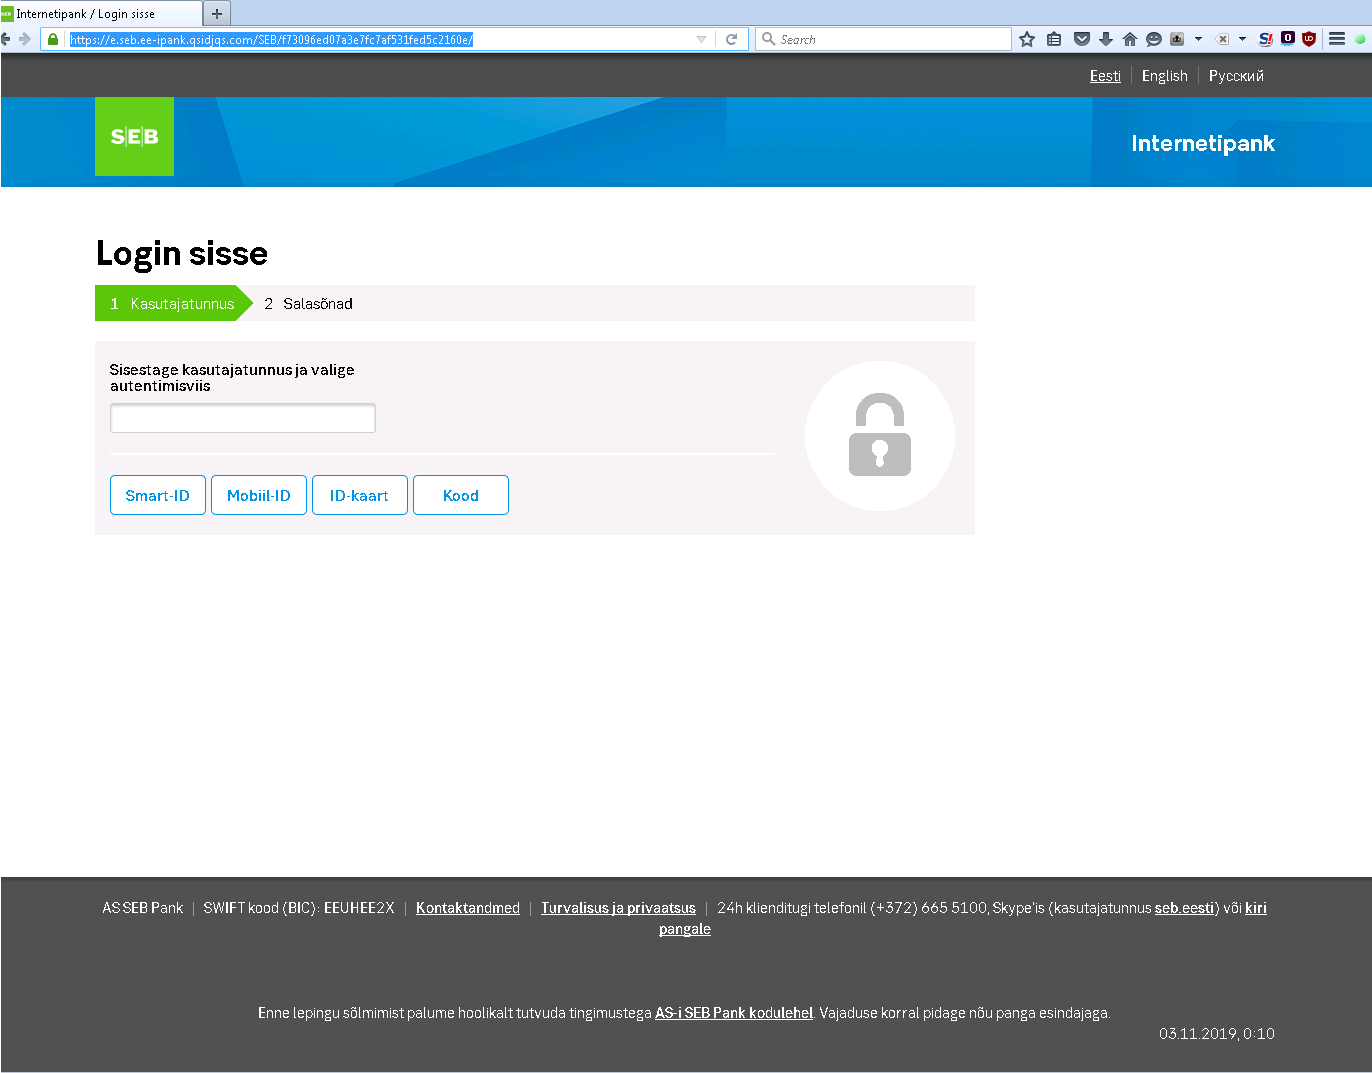Click the gray square extension icon next to the chat bubble
Image resolution: width=1372 pixels, height=1073 pixels.
[x=1177, y=39]
